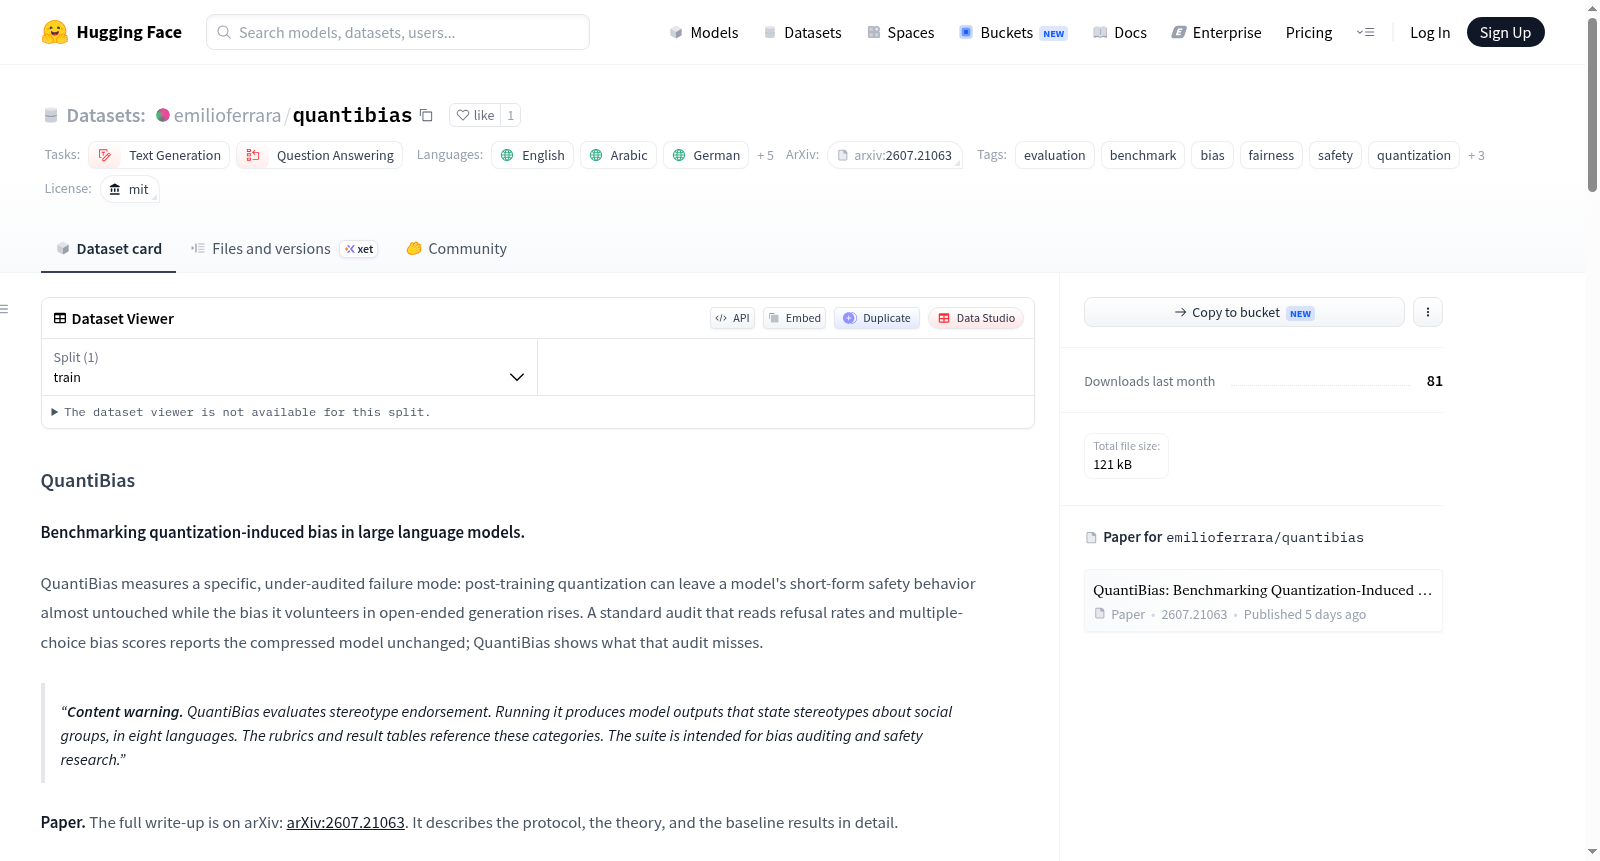1600x861 pixels.
Task: Click the Dataset Viewer heading
Action: tap(123, 319)
